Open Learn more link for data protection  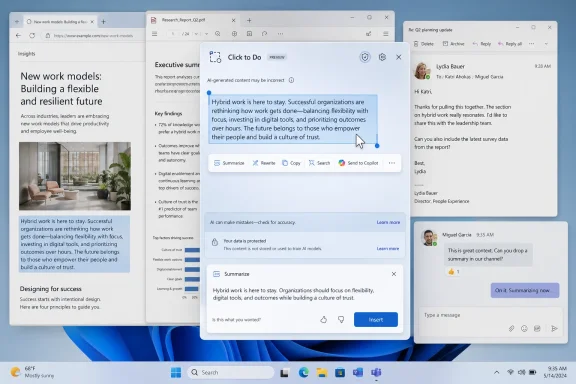tap(388, 249)
